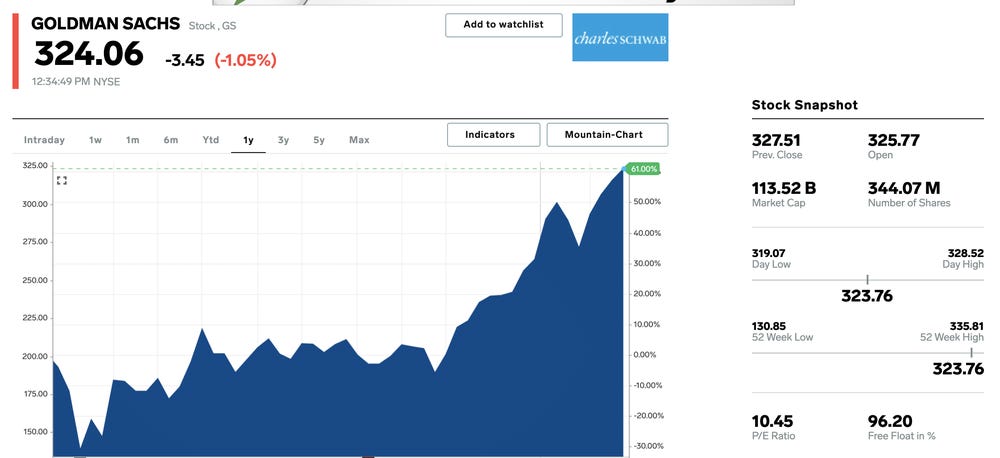
Task: Click the -3.45 price change value
Action: point(184,60)
